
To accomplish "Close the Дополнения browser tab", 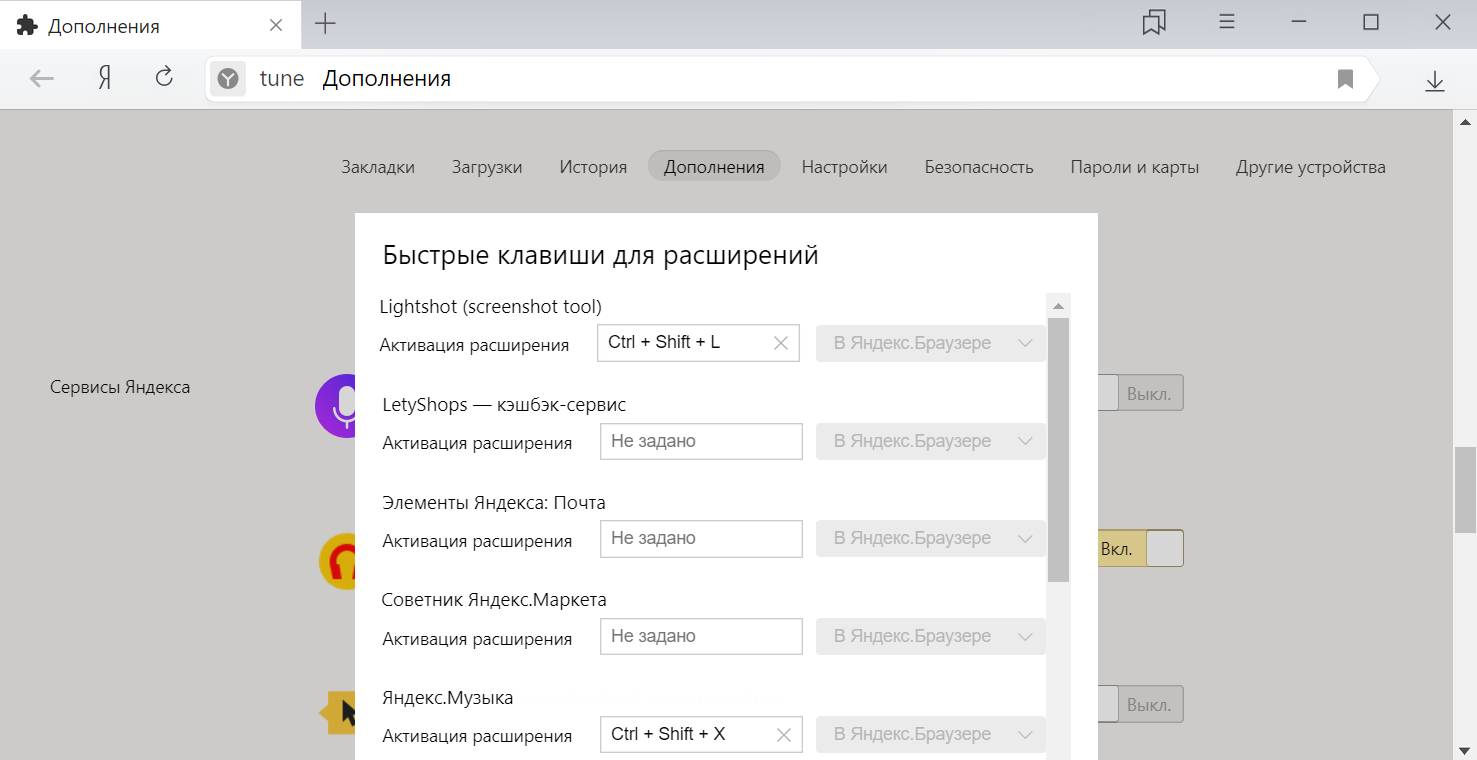I will click(x=276, y=25).
